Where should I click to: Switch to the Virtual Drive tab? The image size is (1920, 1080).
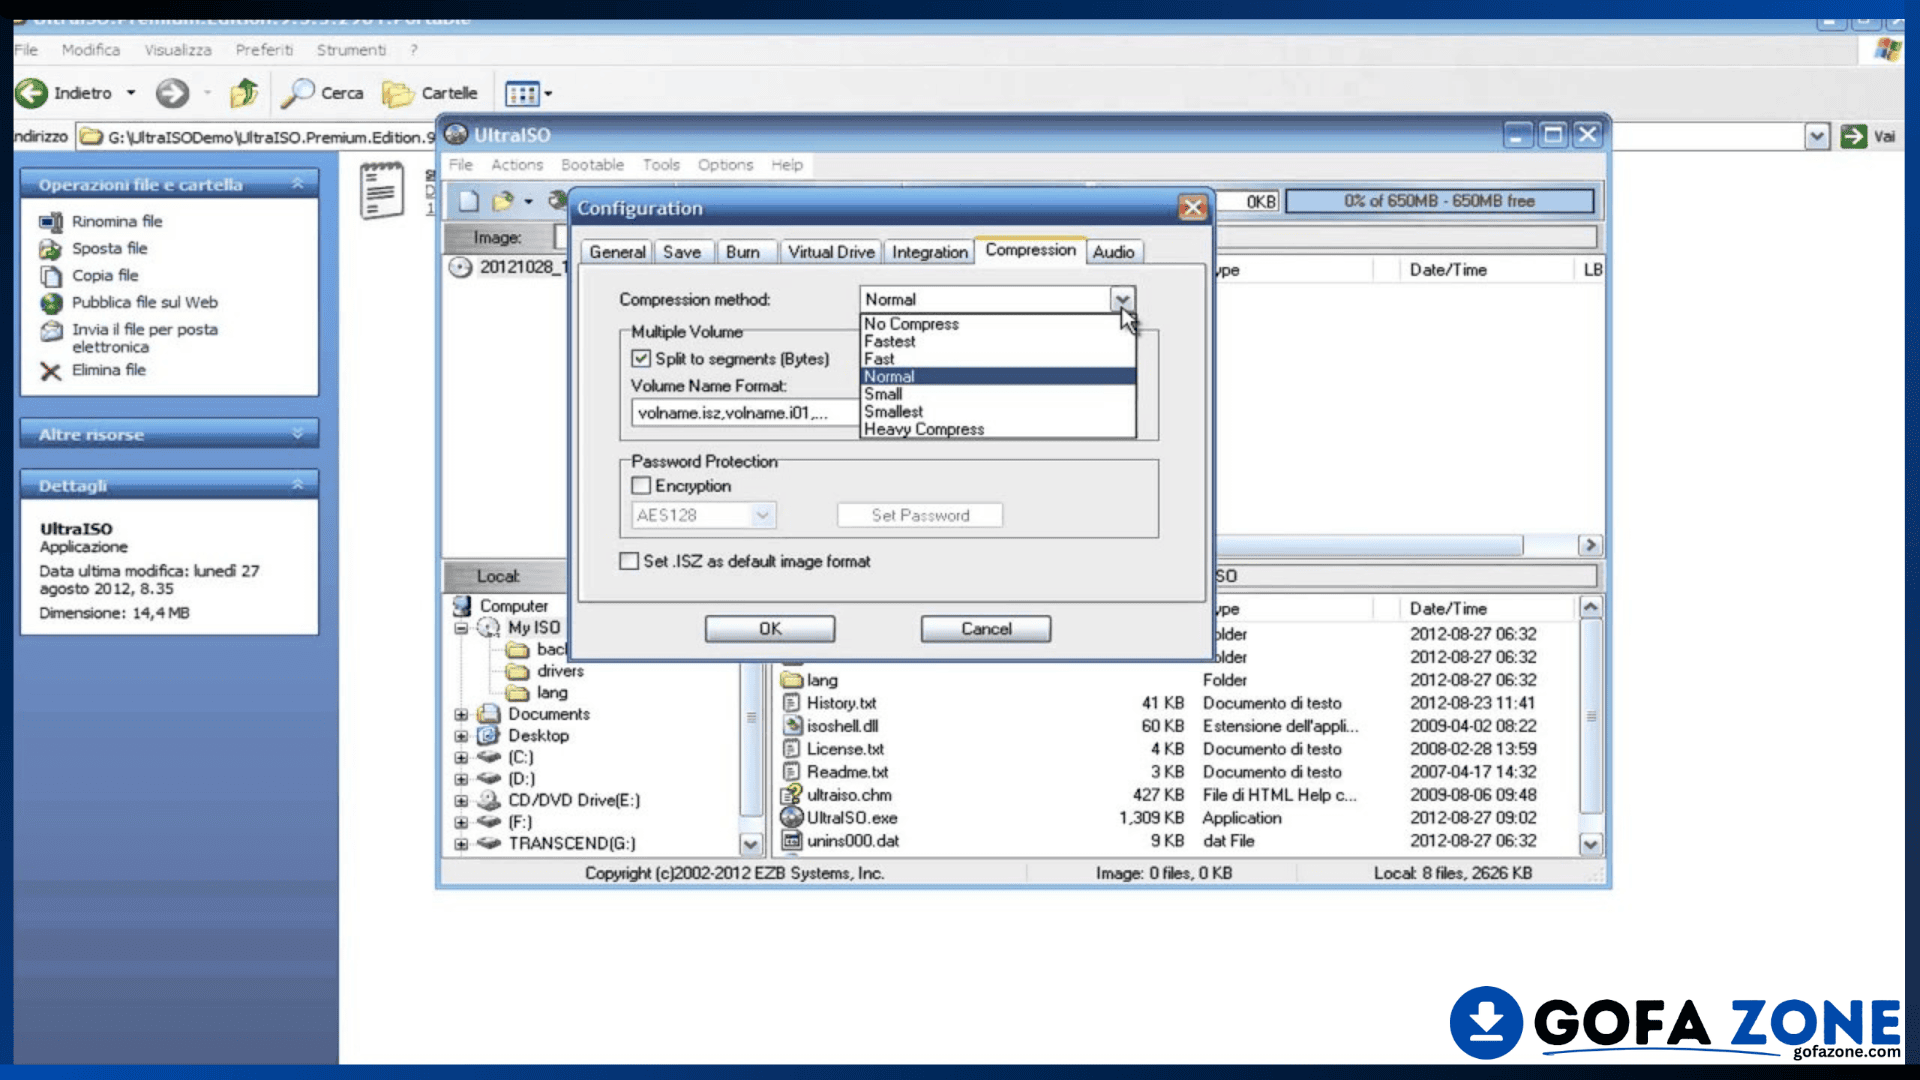[831, 252]
